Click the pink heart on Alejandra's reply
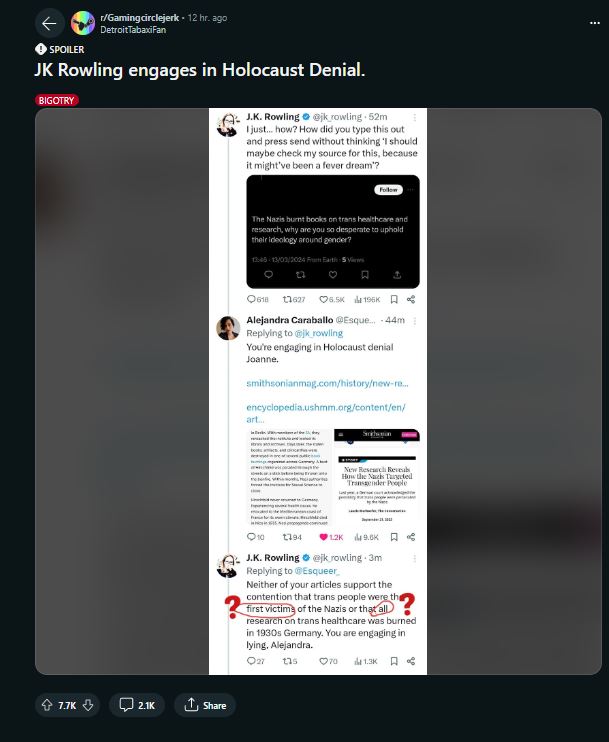The image size is (609, 742). click(324, 537)
